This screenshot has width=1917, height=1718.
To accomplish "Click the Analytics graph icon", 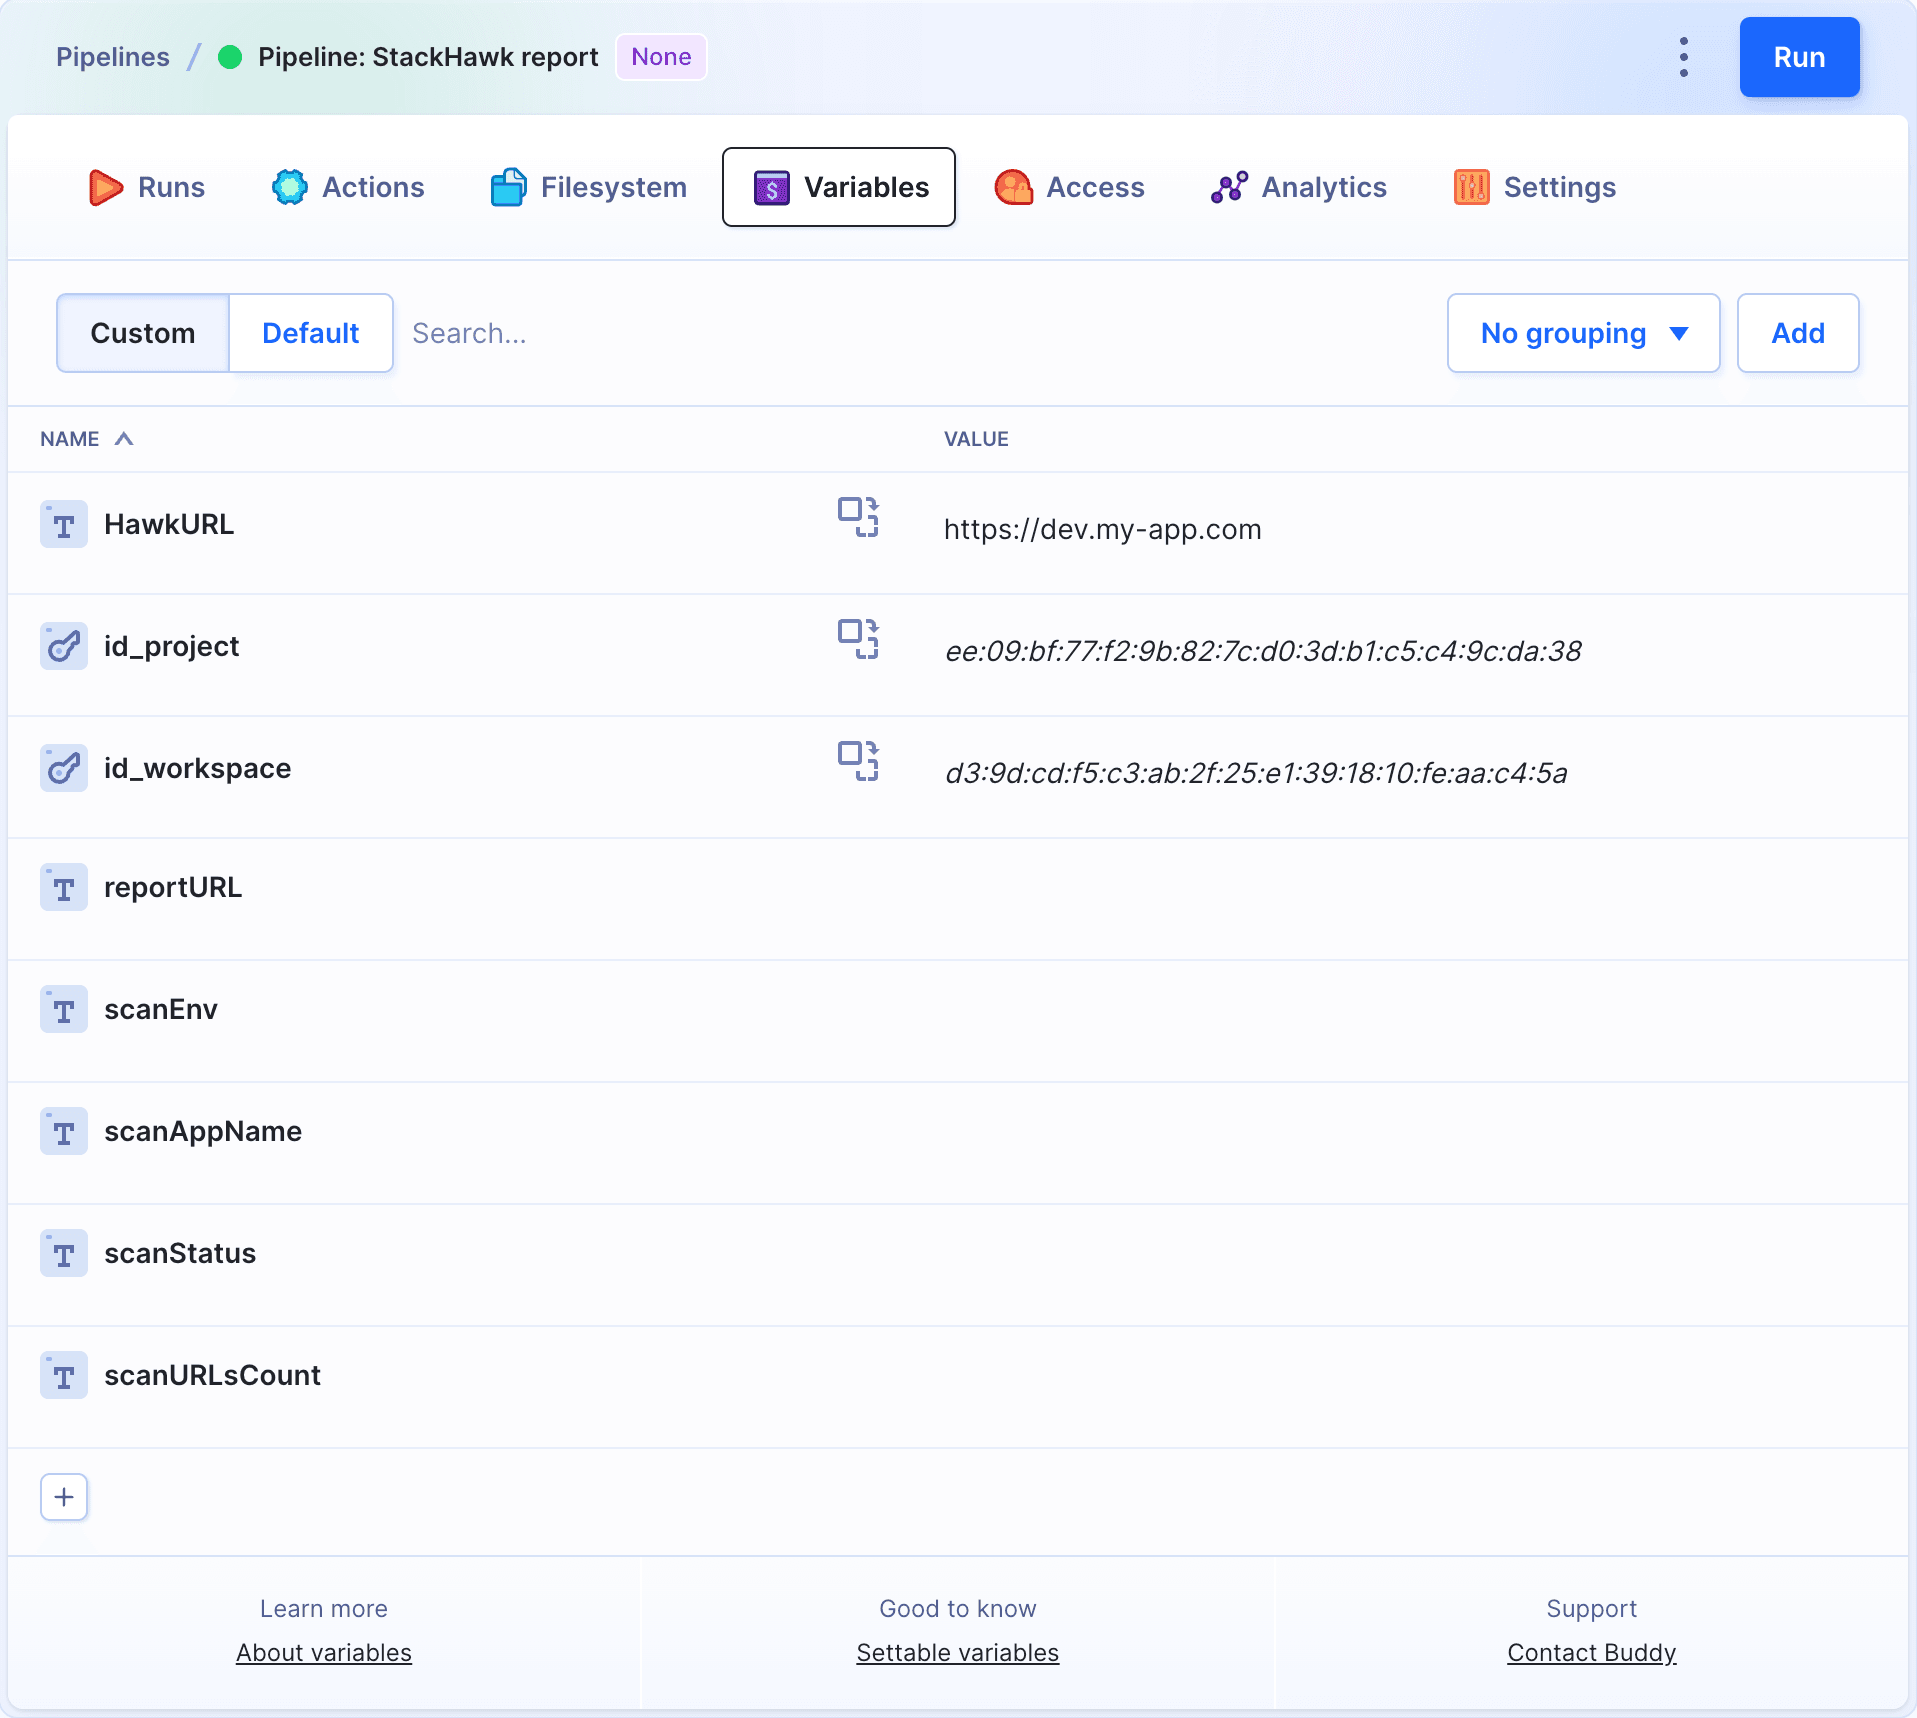I will click(1229, 187).
